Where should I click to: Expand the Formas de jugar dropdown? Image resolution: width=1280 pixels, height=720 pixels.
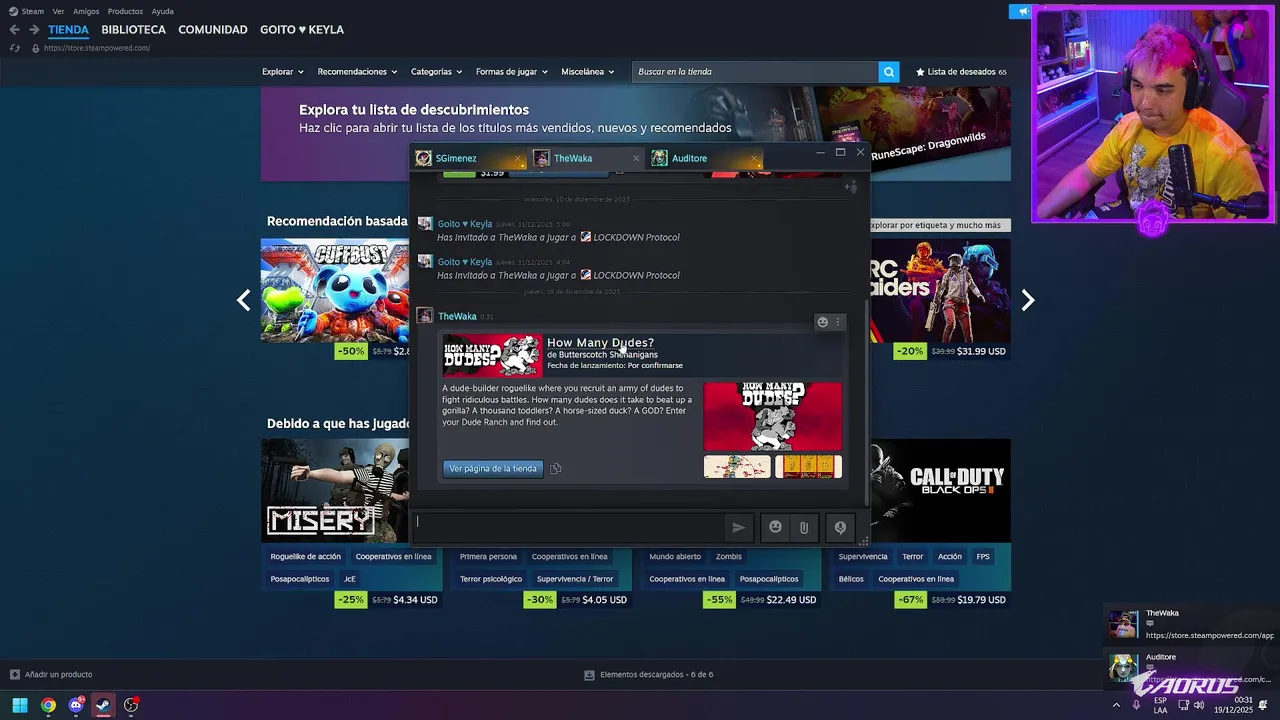point(511,72)
